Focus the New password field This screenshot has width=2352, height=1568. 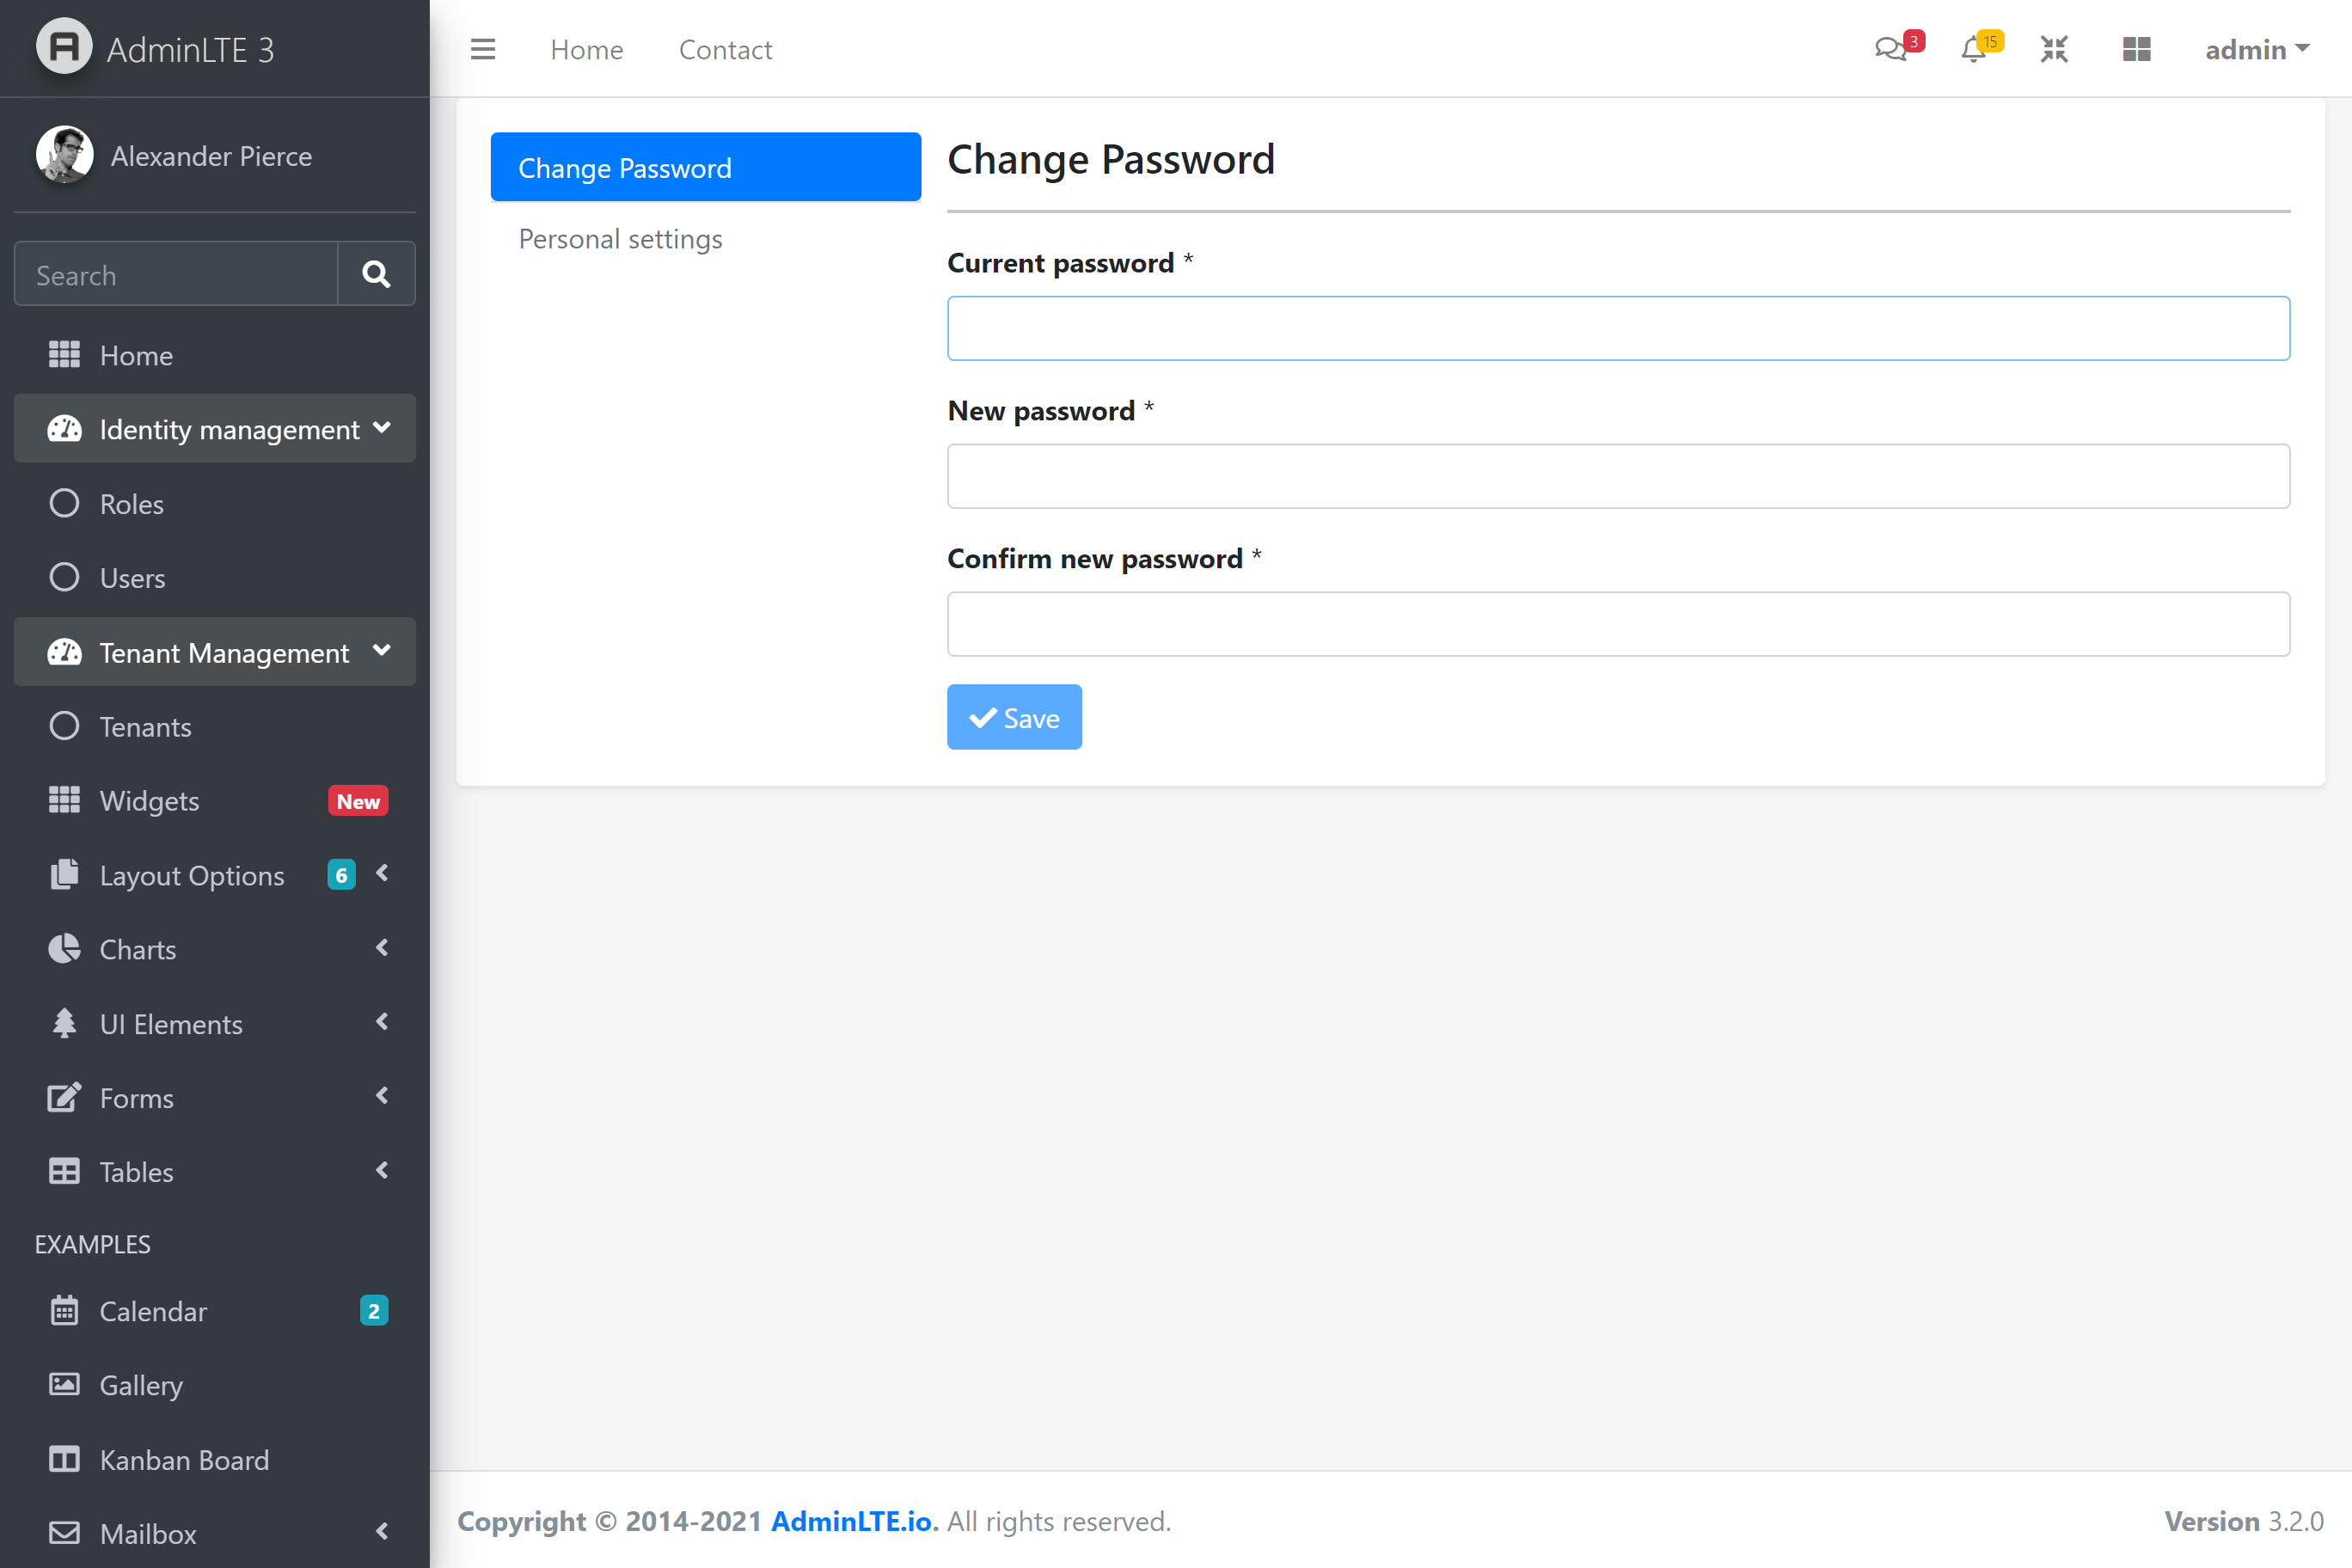tap(1618, 476)
